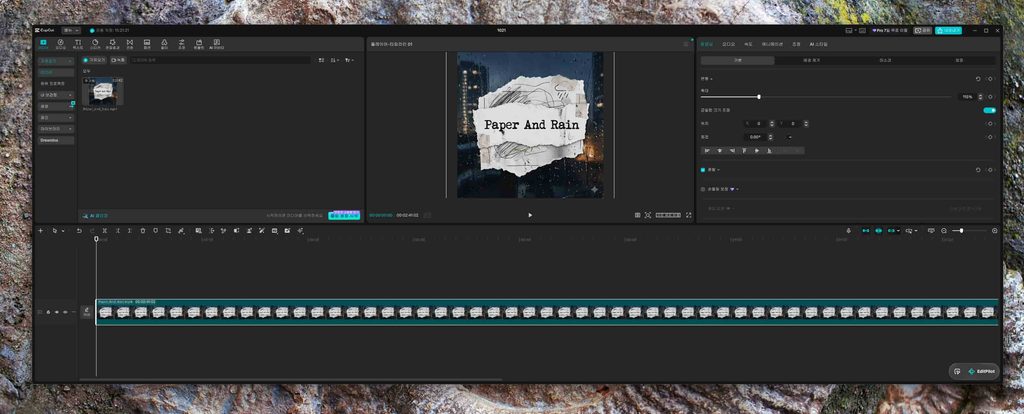Click the fullscreen preview icon
This screenshot has height=414, width=1024.
pos(688,215)
